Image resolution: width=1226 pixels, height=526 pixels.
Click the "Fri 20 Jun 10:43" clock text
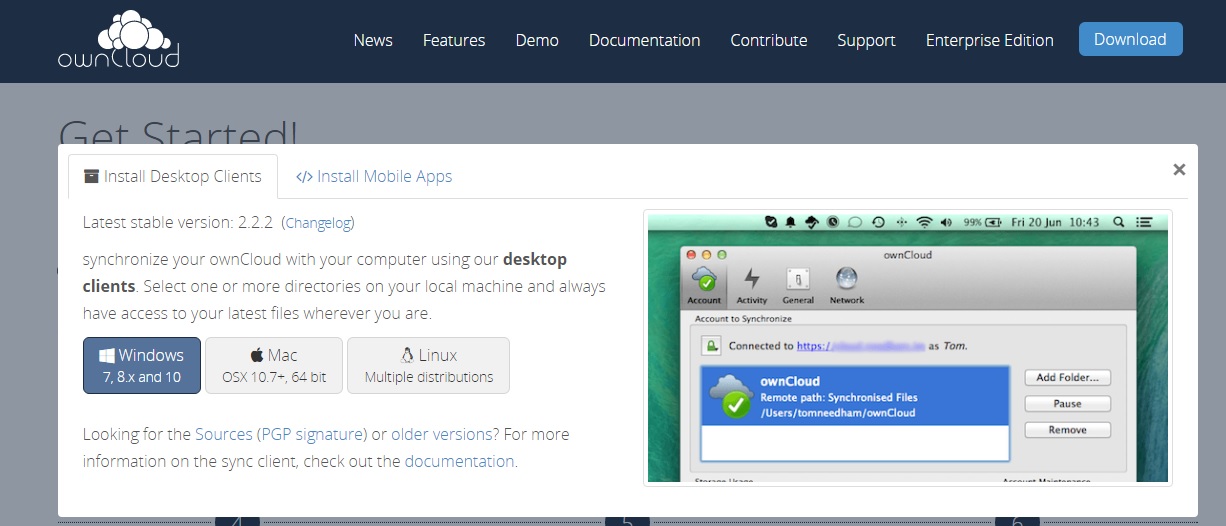coord(1055,222)
